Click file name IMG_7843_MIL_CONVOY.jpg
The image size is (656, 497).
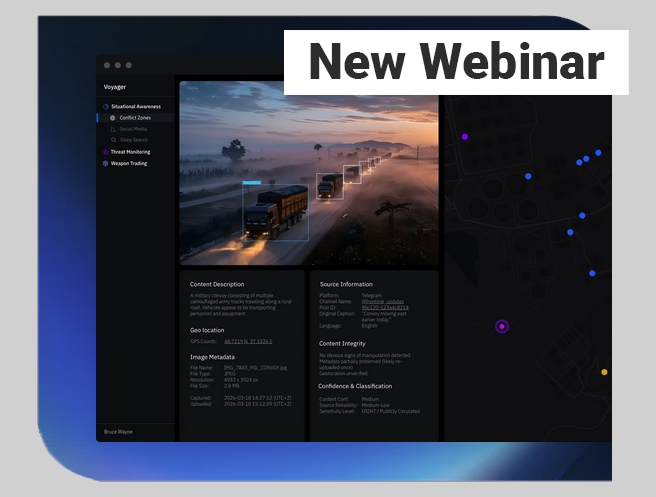[x=255, y=368]
